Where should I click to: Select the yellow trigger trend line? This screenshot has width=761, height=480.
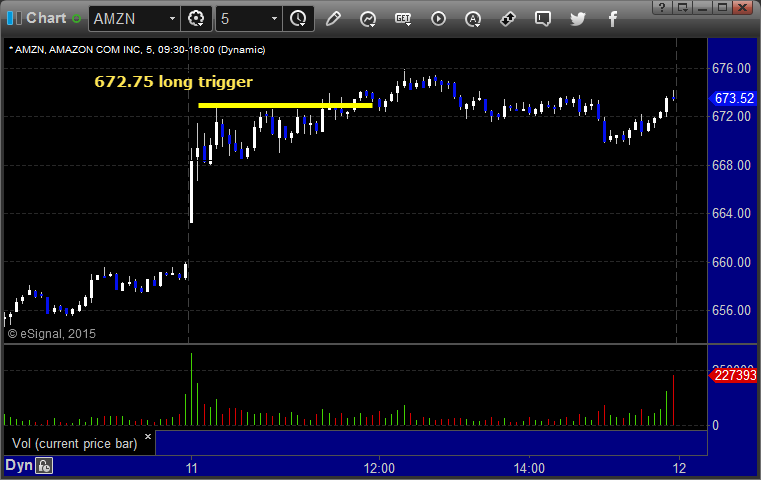(x=285, y=105)
